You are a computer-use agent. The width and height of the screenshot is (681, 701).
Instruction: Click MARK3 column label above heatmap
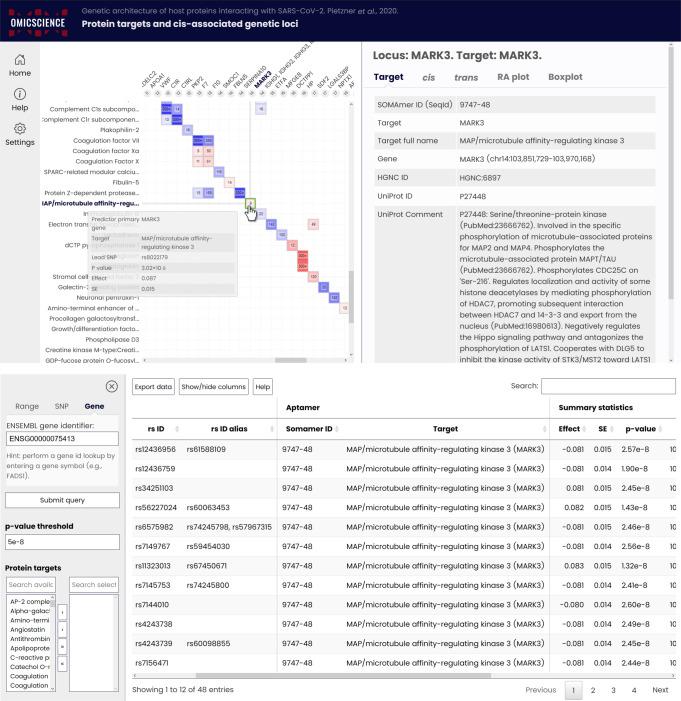tap(262, 80)
